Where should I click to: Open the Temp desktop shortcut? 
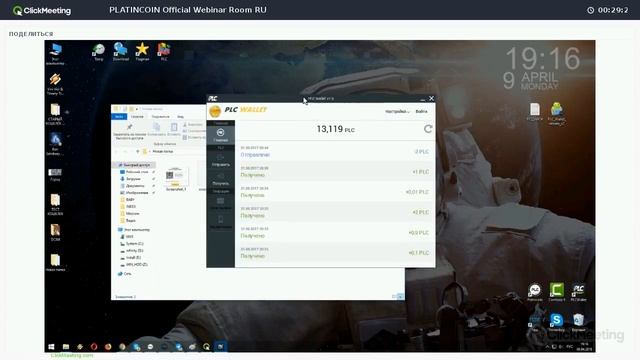point(98,52)
